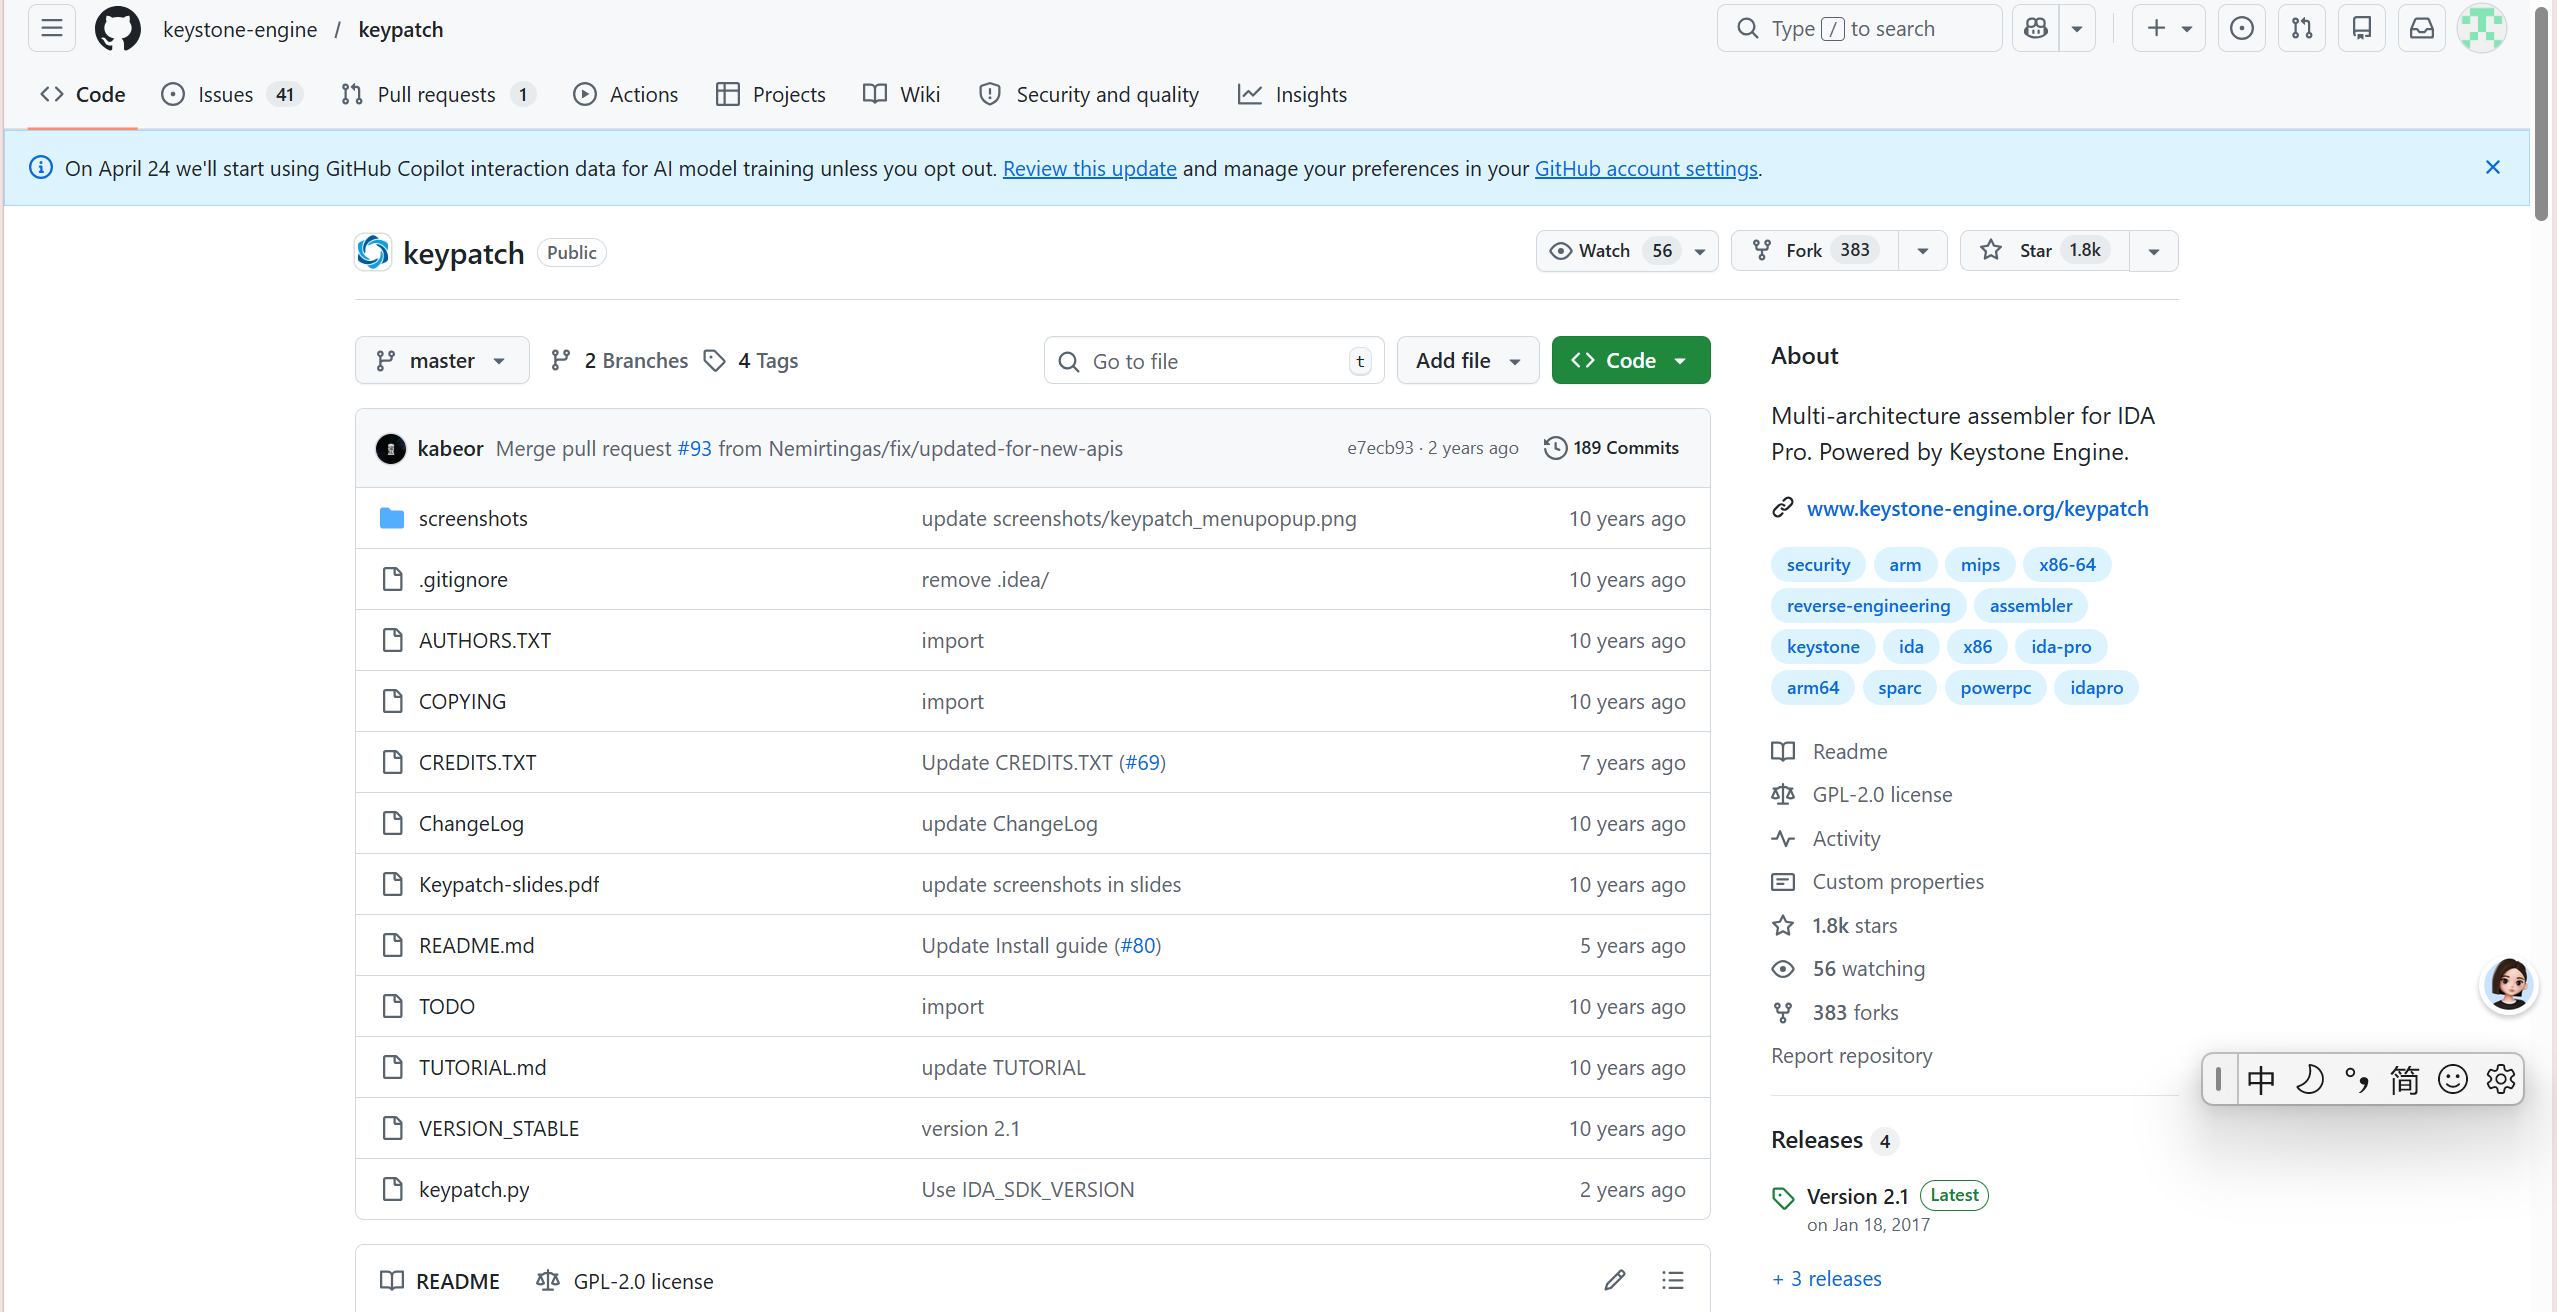The height and width of the screenshot is (1312, 2557).
Task: Toggle Watch for this repository
Action: pyautogui.click(x=1605, y=251)
